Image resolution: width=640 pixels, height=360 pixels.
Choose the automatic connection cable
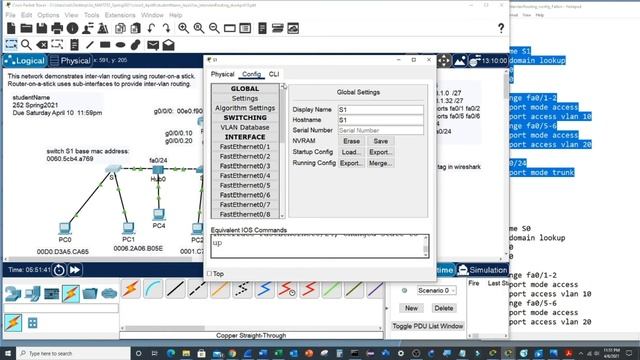pos(131,289)
